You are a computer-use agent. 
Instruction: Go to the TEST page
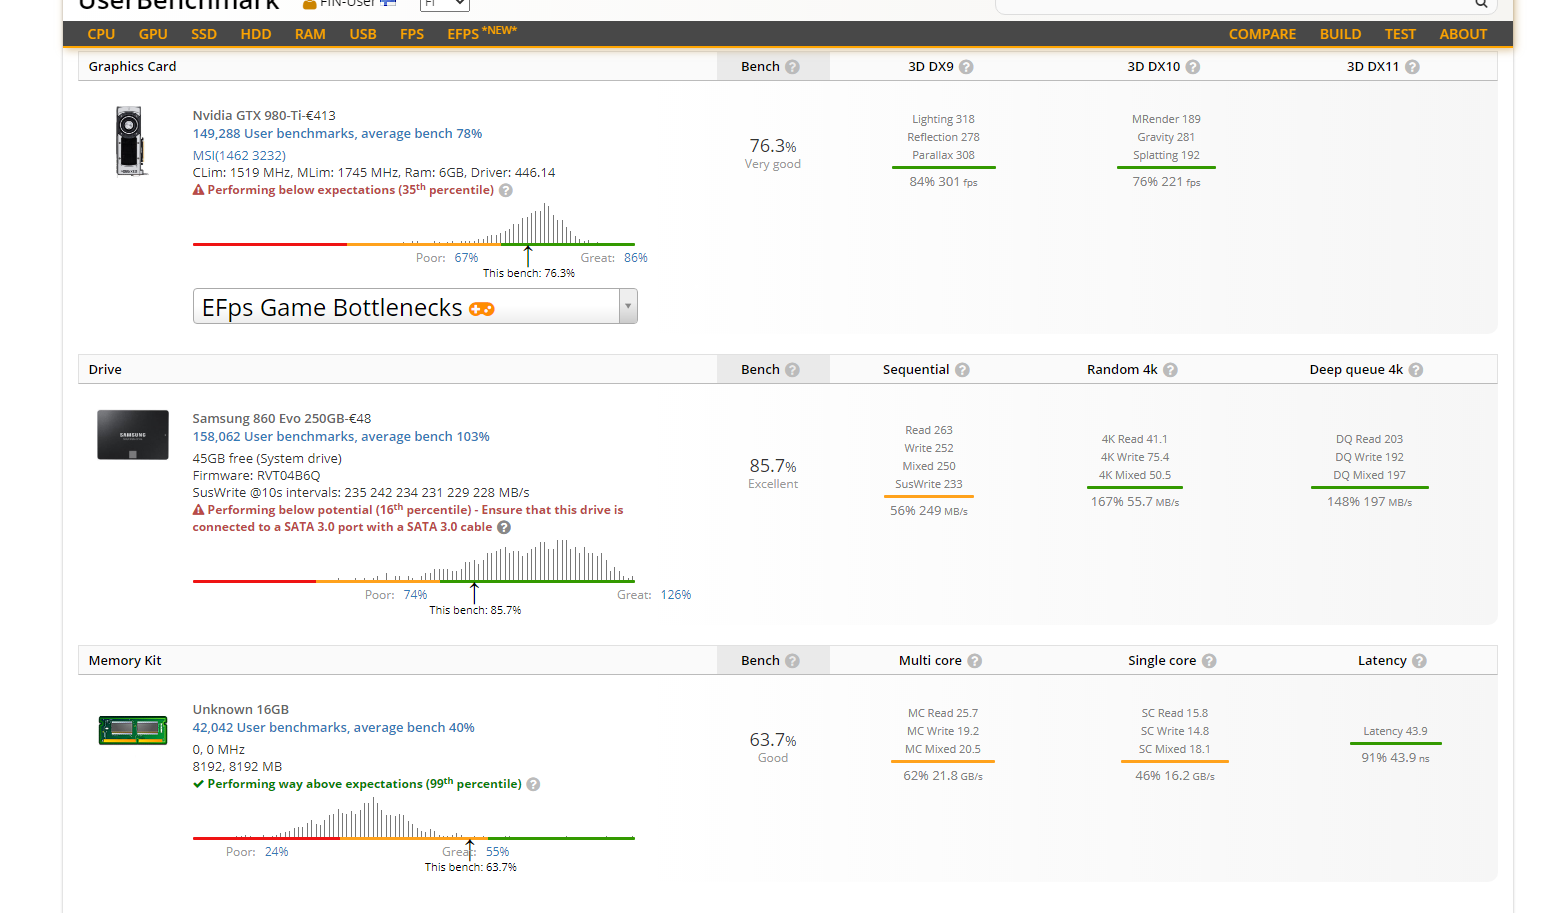1400,34
